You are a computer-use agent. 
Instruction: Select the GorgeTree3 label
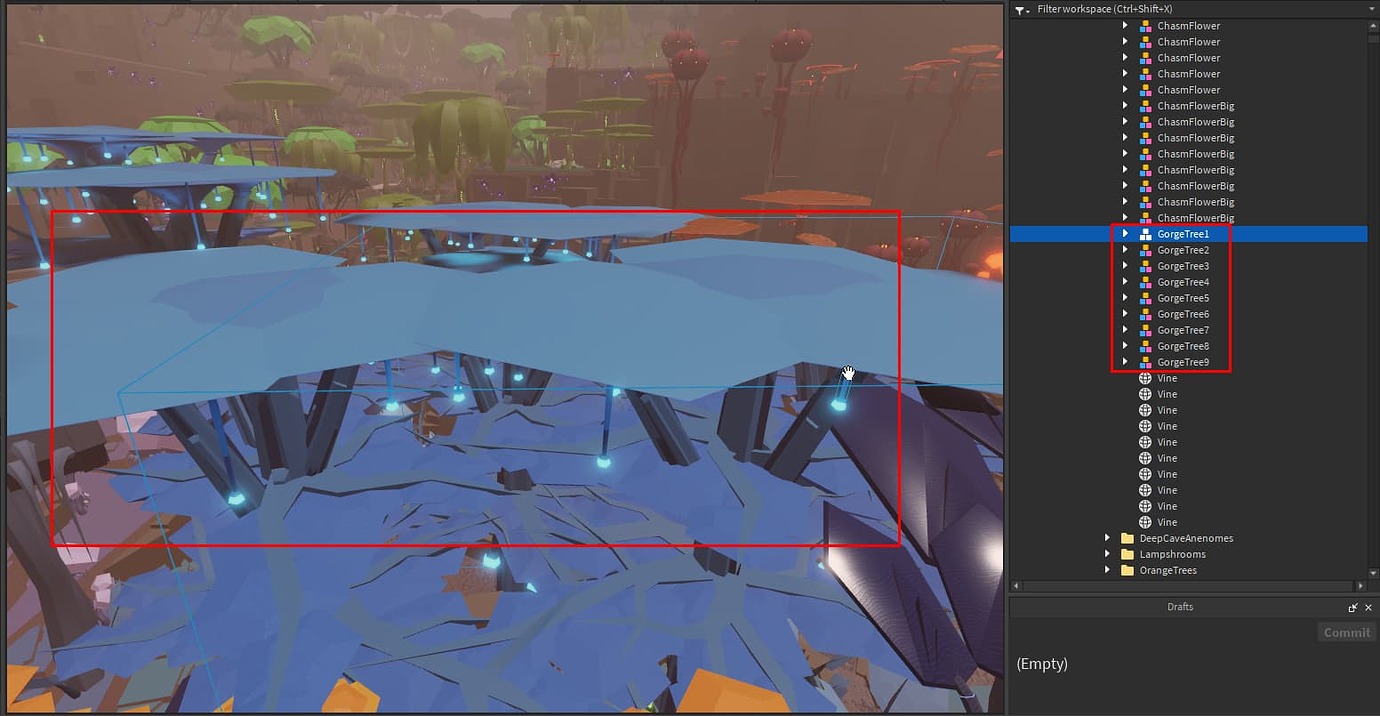(x=1183, y=266)
